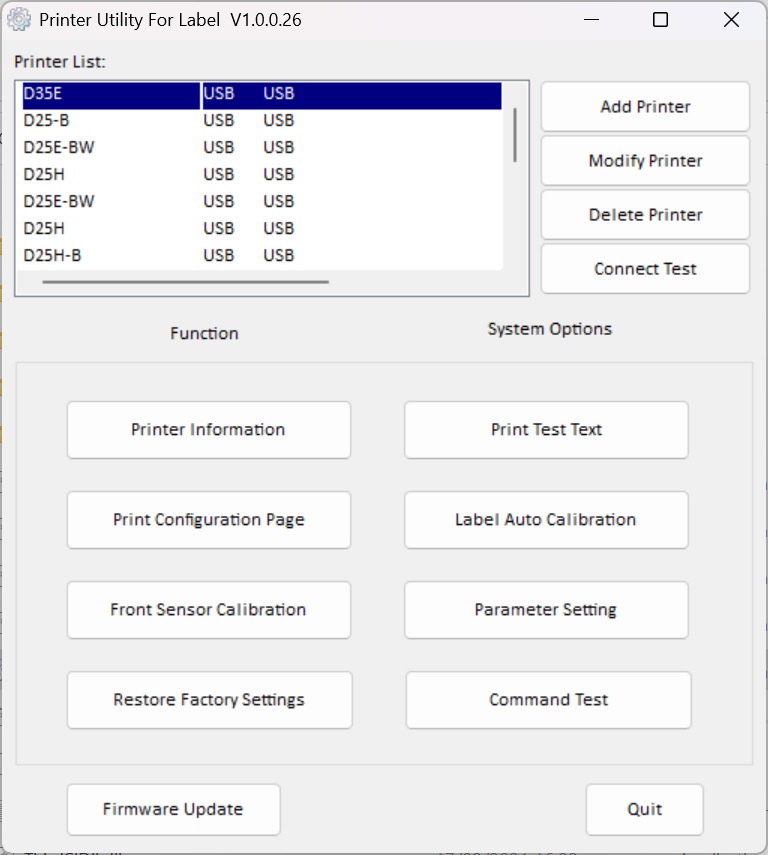The height and width of the screenshot is (855, 768).
Task: Switch to System Options tab
Action: (x=549, y=329)
